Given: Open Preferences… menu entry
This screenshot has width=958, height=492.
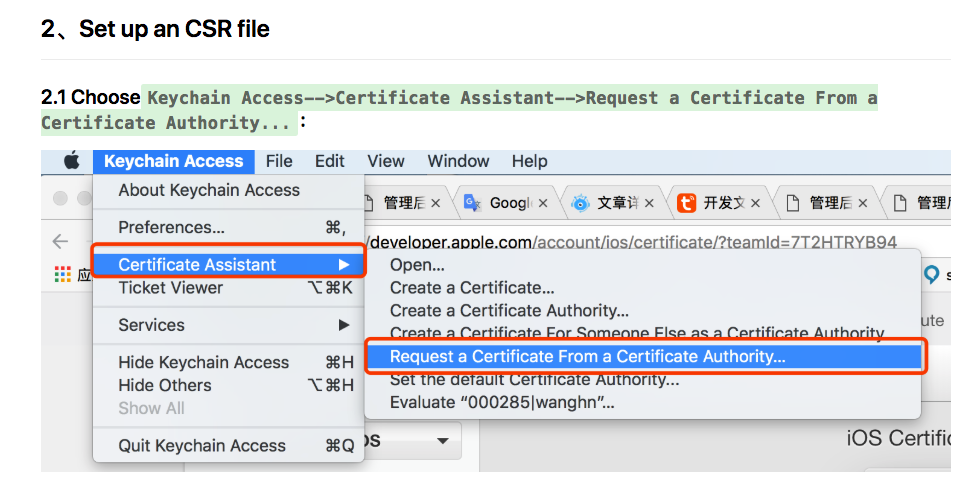Looking at the screenshot, I should point(229,227).
